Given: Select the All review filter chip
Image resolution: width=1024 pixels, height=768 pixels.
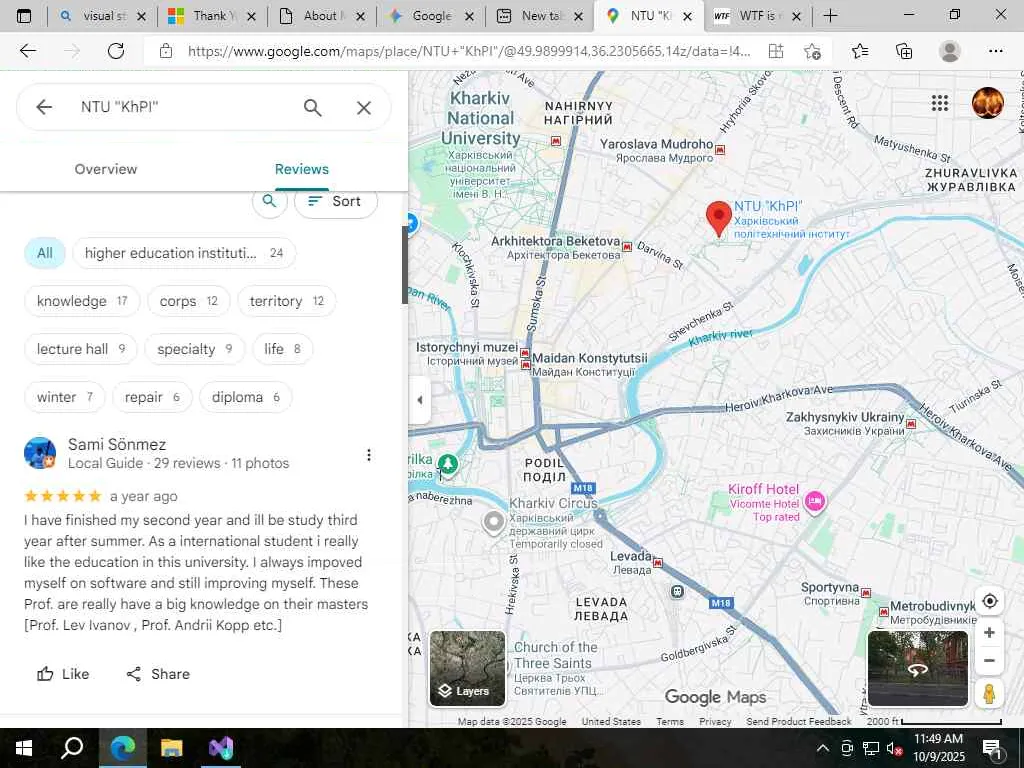Looking at the screenshot, I should (x=45, y=253).
